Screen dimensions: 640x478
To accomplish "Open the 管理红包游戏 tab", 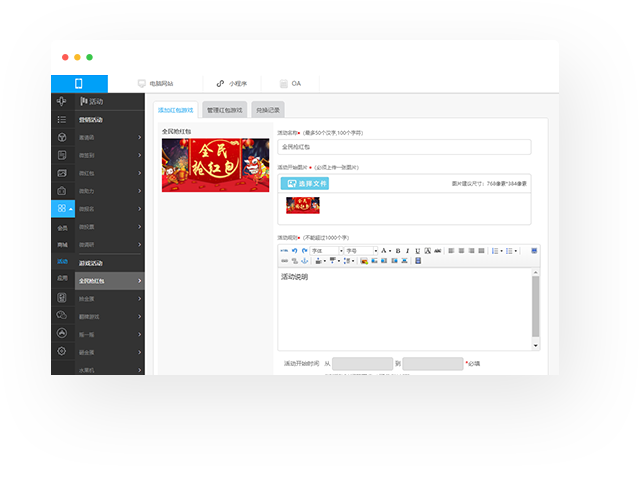I will tap(224, 110).
